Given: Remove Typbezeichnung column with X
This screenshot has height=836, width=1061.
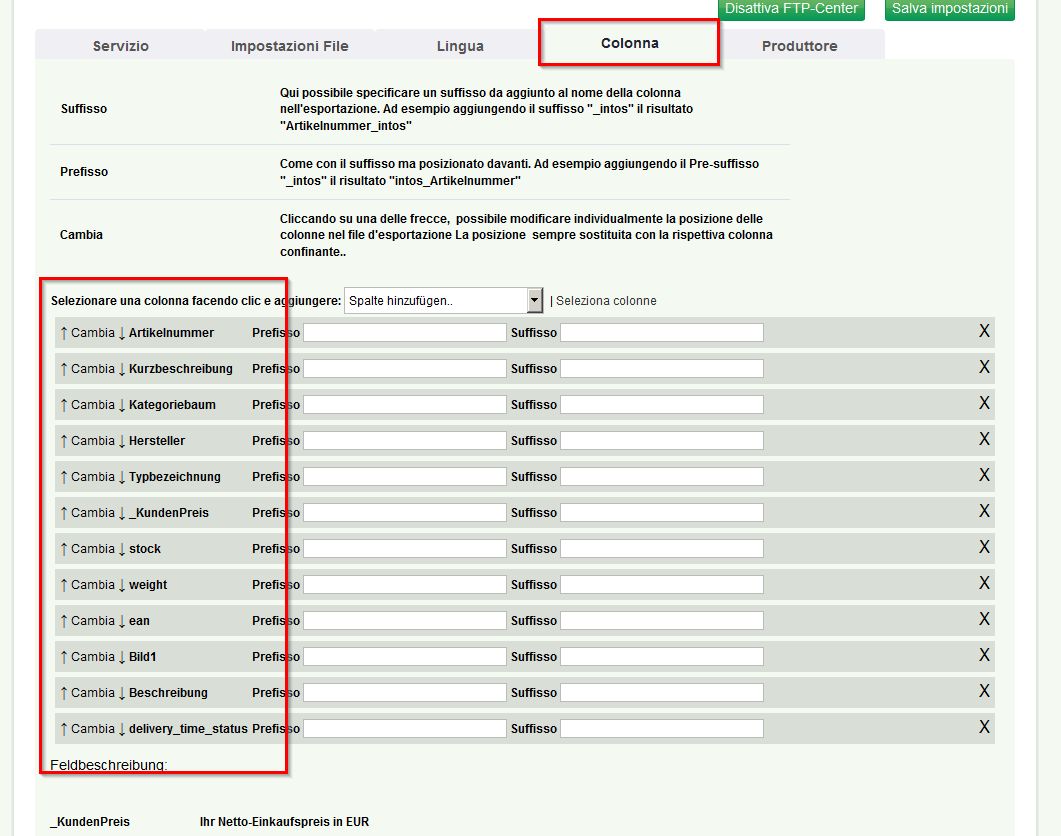Looking at the screenshot, I should click(x=985, y=475).
